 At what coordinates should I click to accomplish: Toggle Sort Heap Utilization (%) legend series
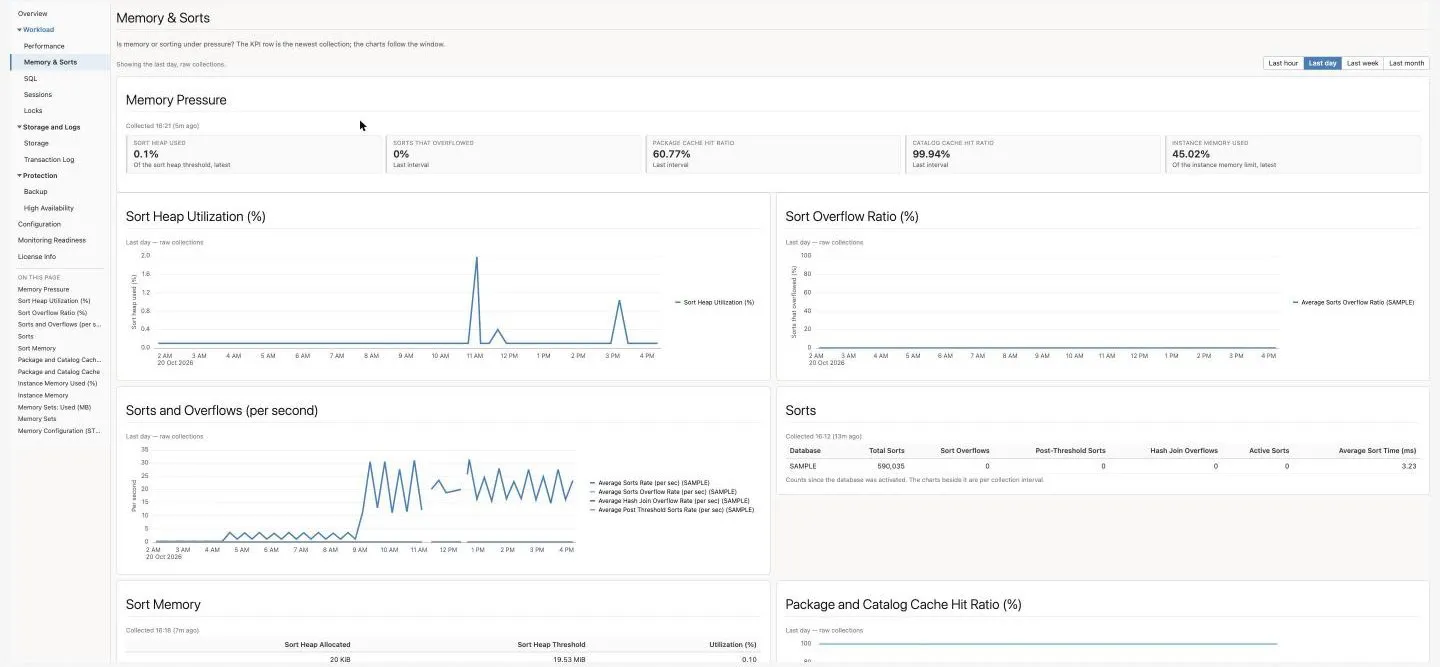[x=714, y=302]
